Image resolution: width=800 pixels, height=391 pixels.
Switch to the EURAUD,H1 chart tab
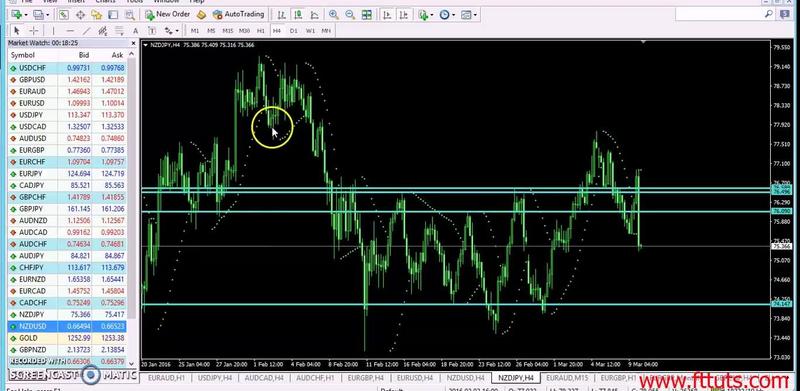pyautogui.click(x=165, y=377)
